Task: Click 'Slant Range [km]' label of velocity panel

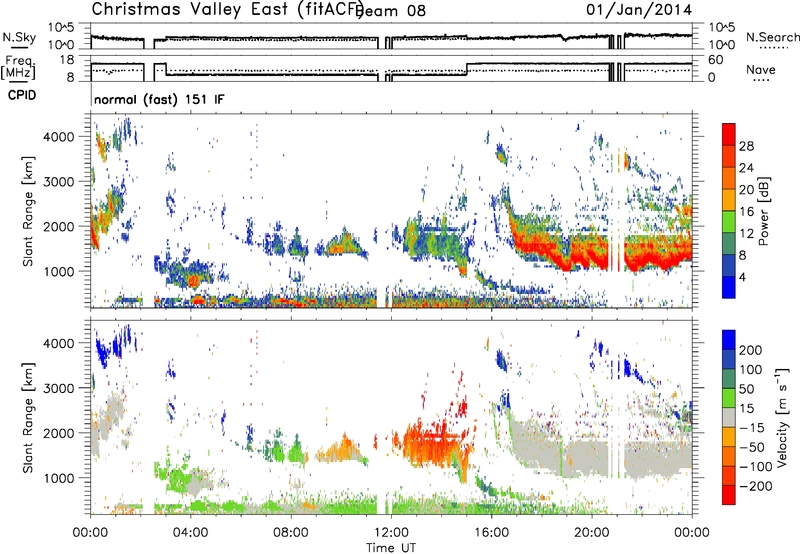Action: pyautogui.click(x=28, y=417)
